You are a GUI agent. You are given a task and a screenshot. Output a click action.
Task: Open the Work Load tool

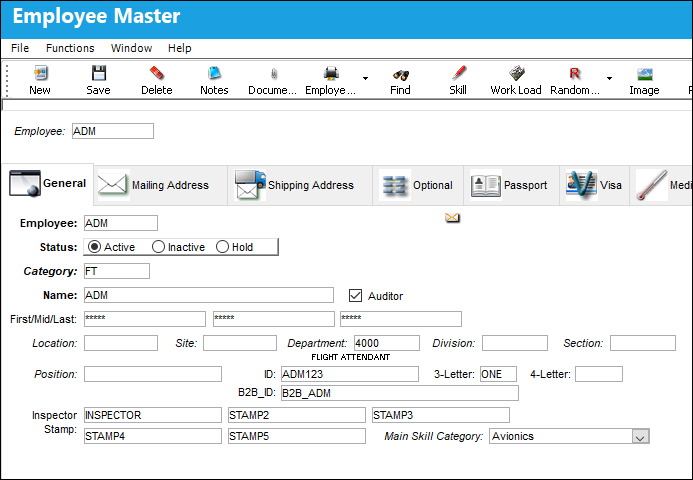coord(516,73)
